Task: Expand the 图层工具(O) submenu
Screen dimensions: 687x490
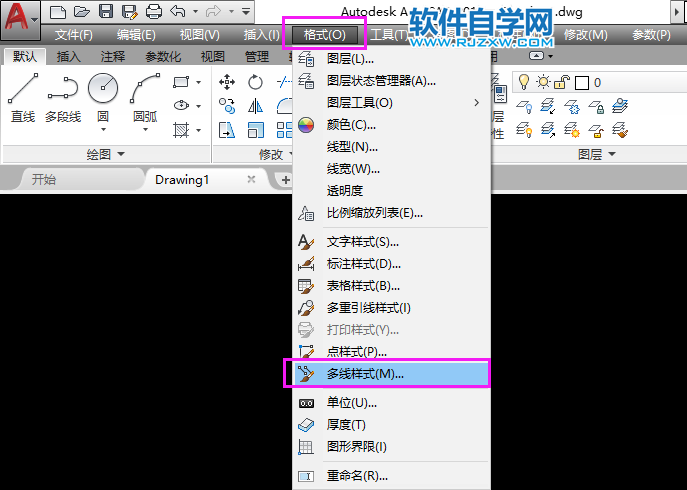Action: [x=391, y=103]
